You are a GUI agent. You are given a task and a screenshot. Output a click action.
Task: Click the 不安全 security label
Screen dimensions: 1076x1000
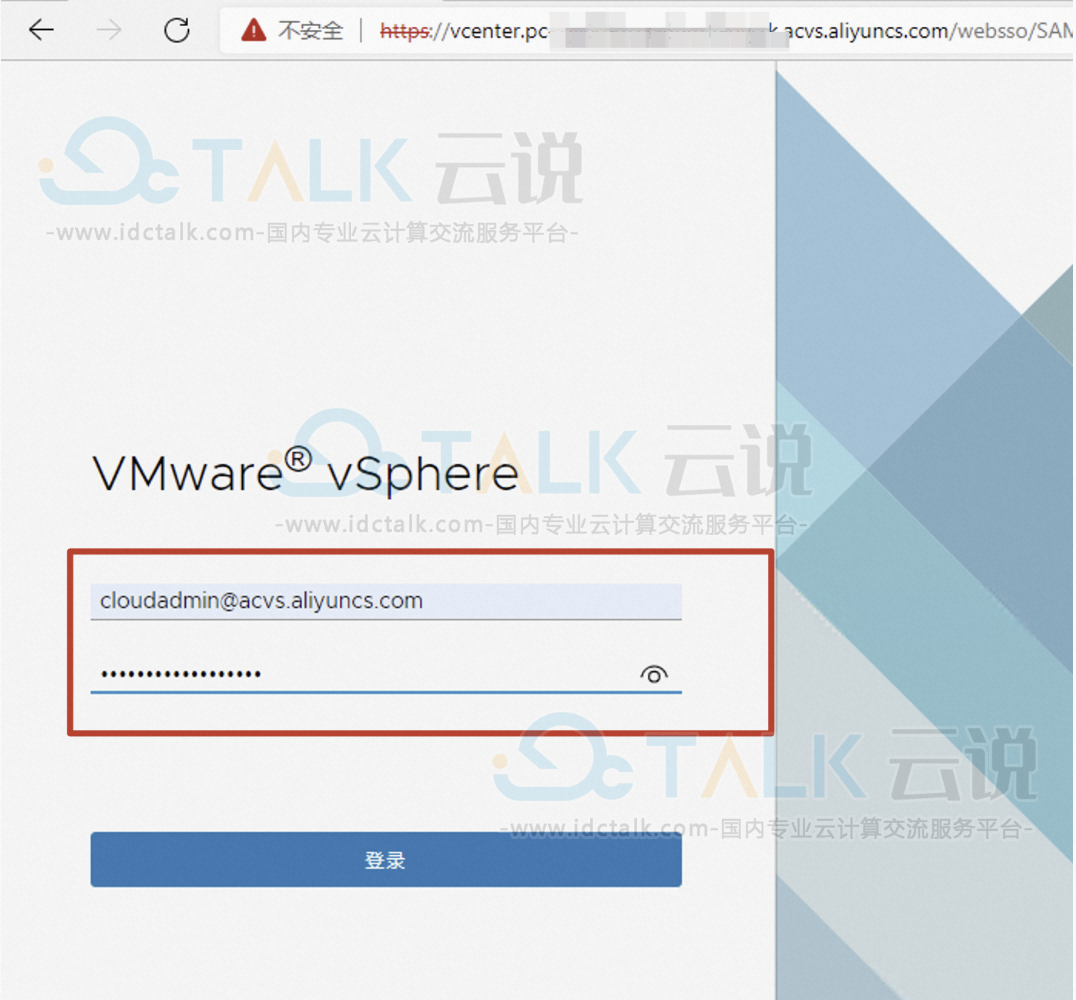310,31
